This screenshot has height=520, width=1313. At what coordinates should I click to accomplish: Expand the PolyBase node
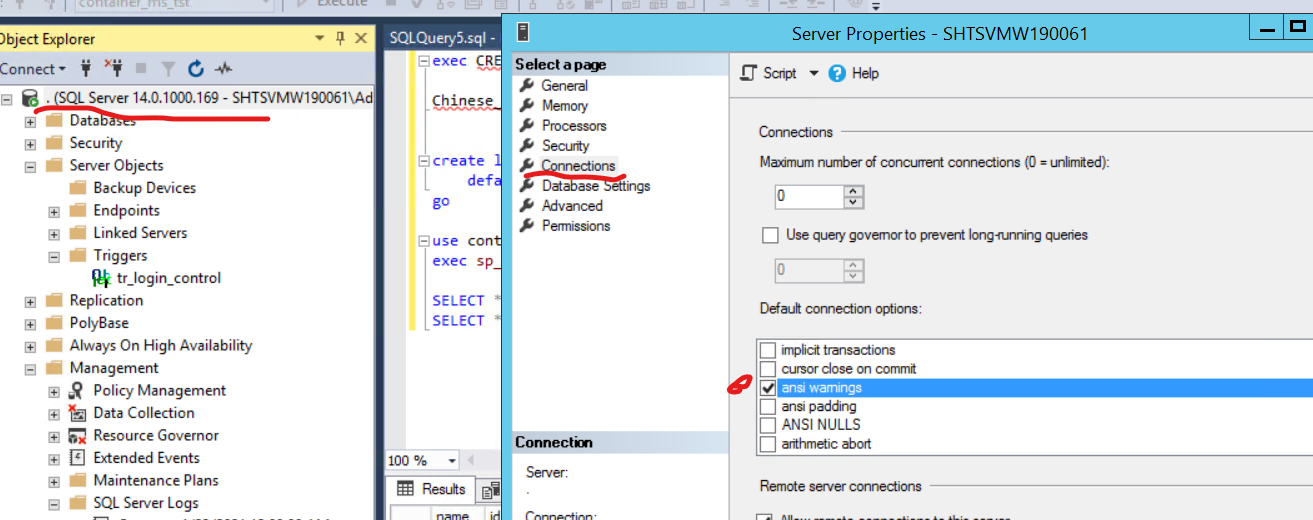[30, 323]
